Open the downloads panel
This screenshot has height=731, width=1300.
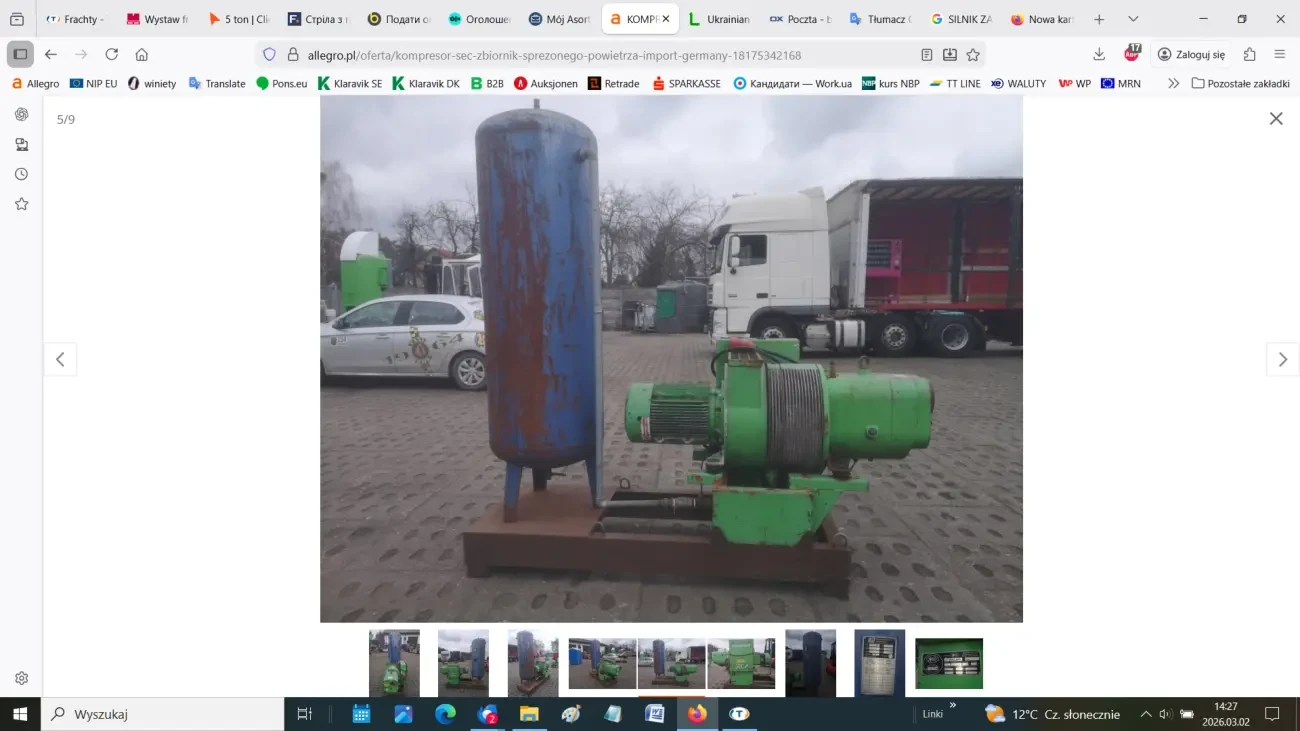coord(1099,55)
